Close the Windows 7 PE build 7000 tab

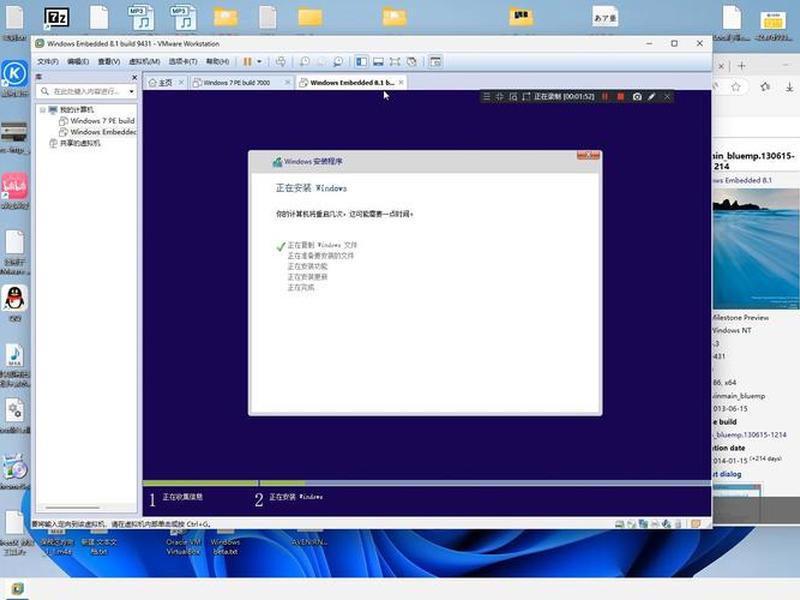tap(287, 82)
